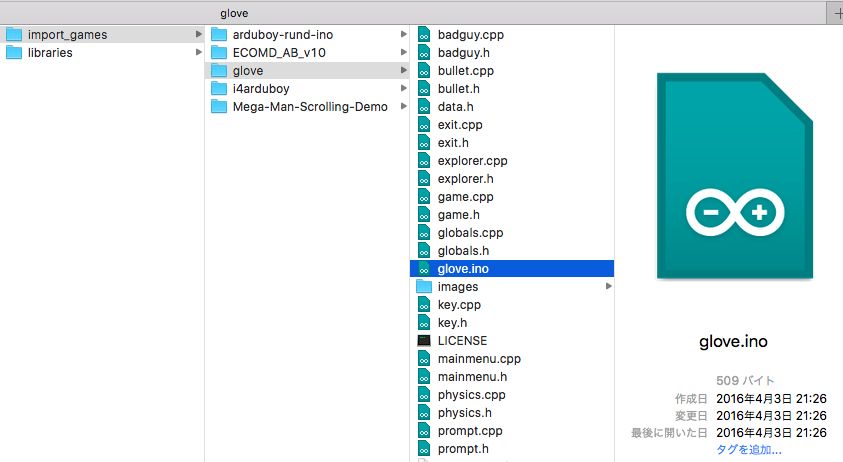Select the physics.cpp file name
Viewport: 843px width, 462px height.
pyautogui.click(x=471, y=395)
